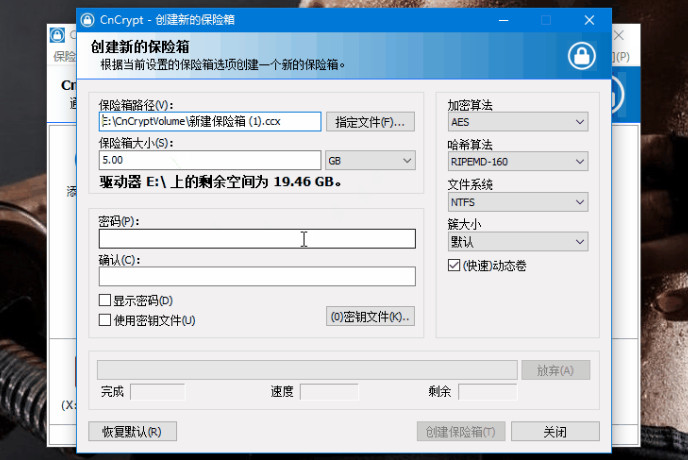Image resolution: width=688 pixels, height=460 pixels.
Task: Click the 创建保险箱(T) button
Action: pyautogui.click(x=461, y=431)
